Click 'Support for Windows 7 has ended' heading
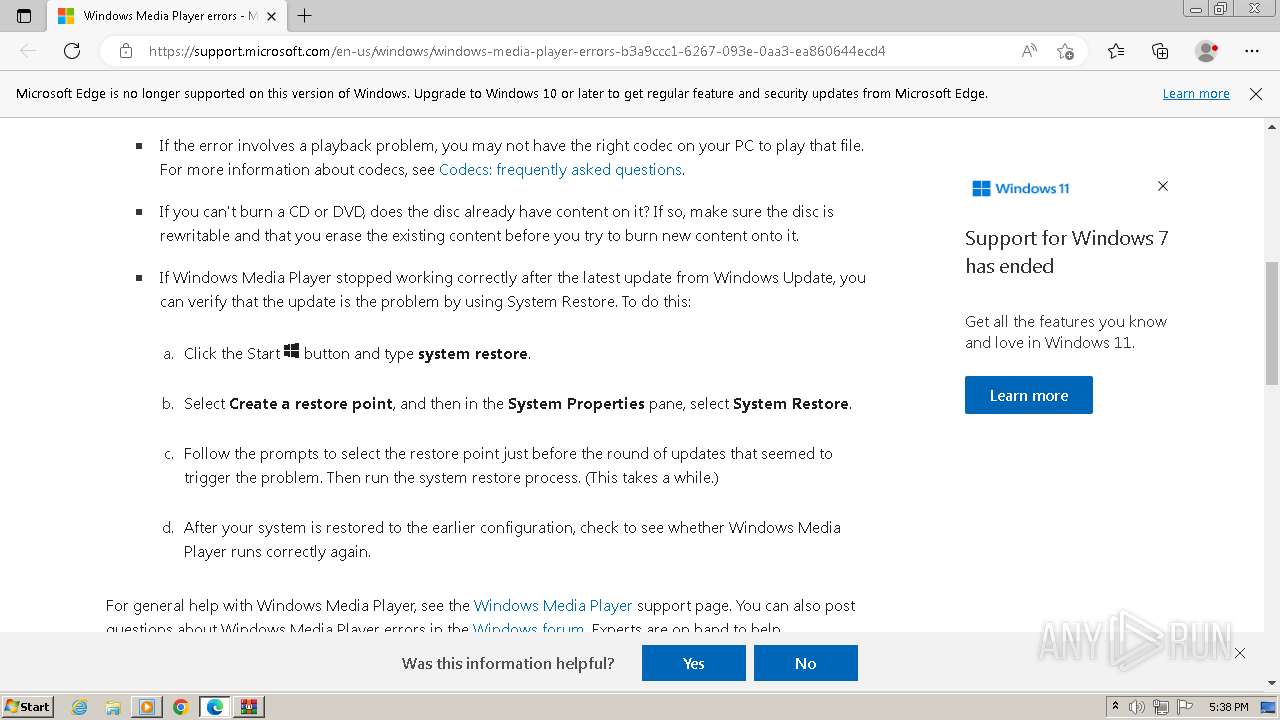This screenshot has width=1280, height=720. coord(1066,252)
